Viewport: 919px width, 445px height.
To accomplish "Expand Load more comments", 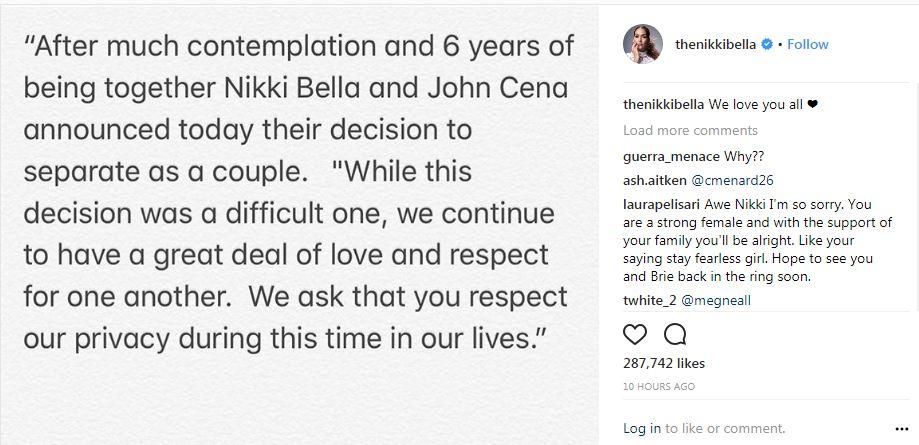I will [x=690, y=130].
